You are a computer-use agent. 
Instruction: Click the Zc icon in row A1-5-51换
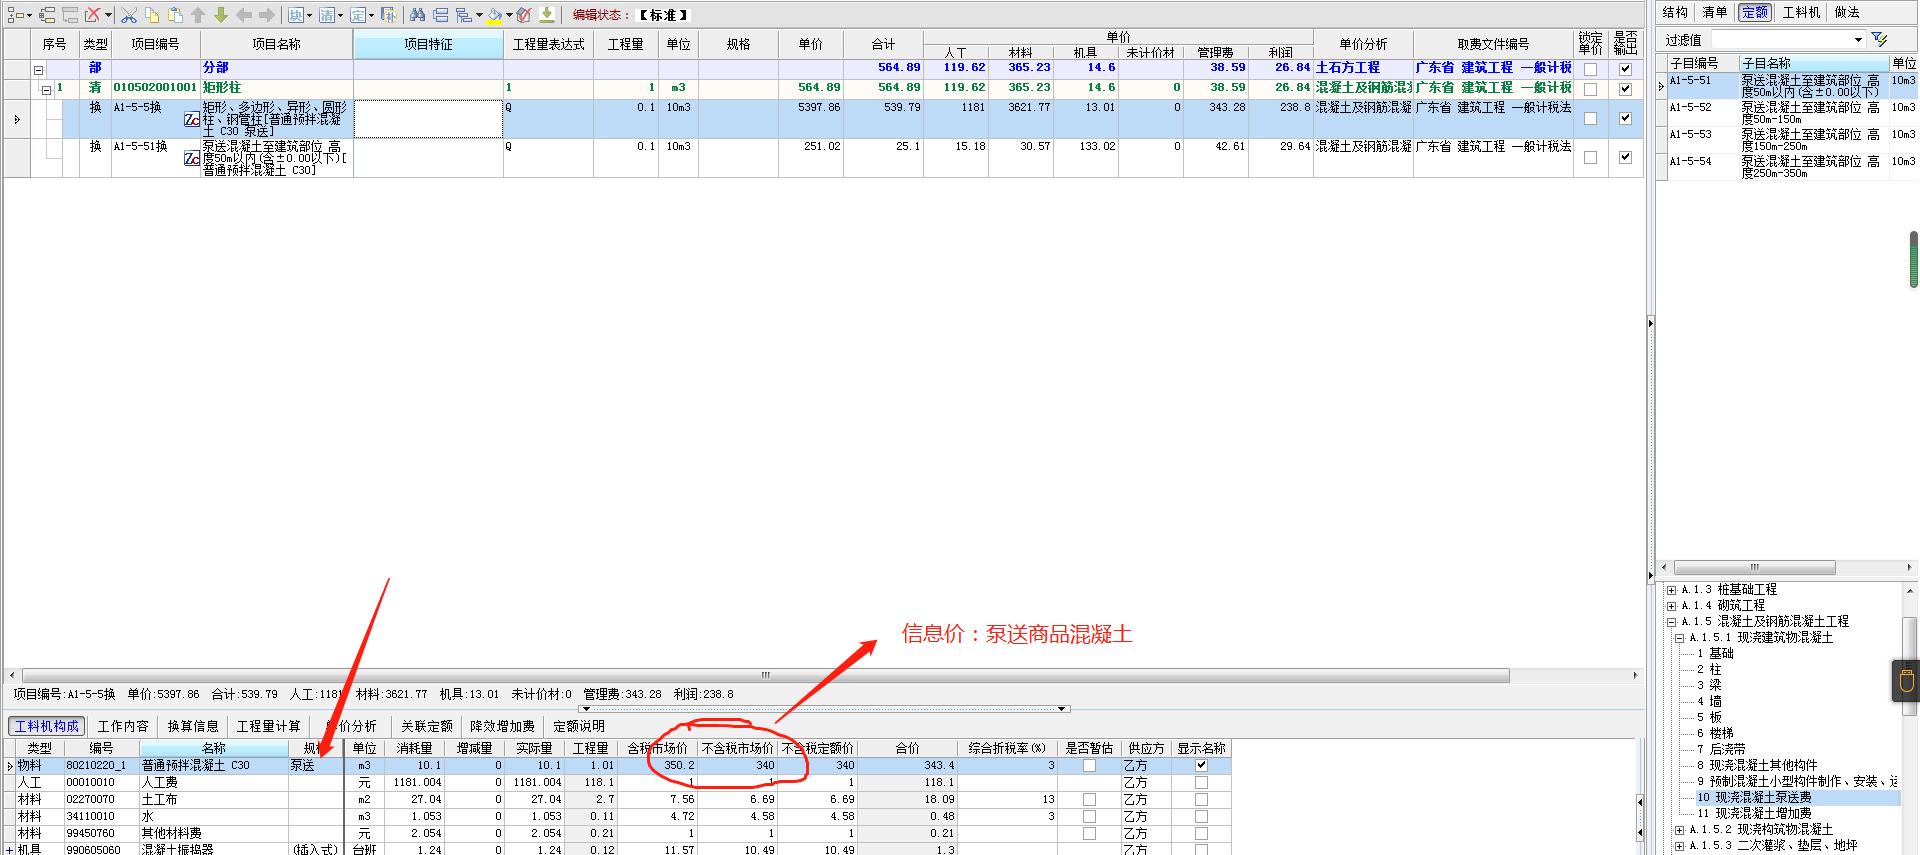coord(192,158)
